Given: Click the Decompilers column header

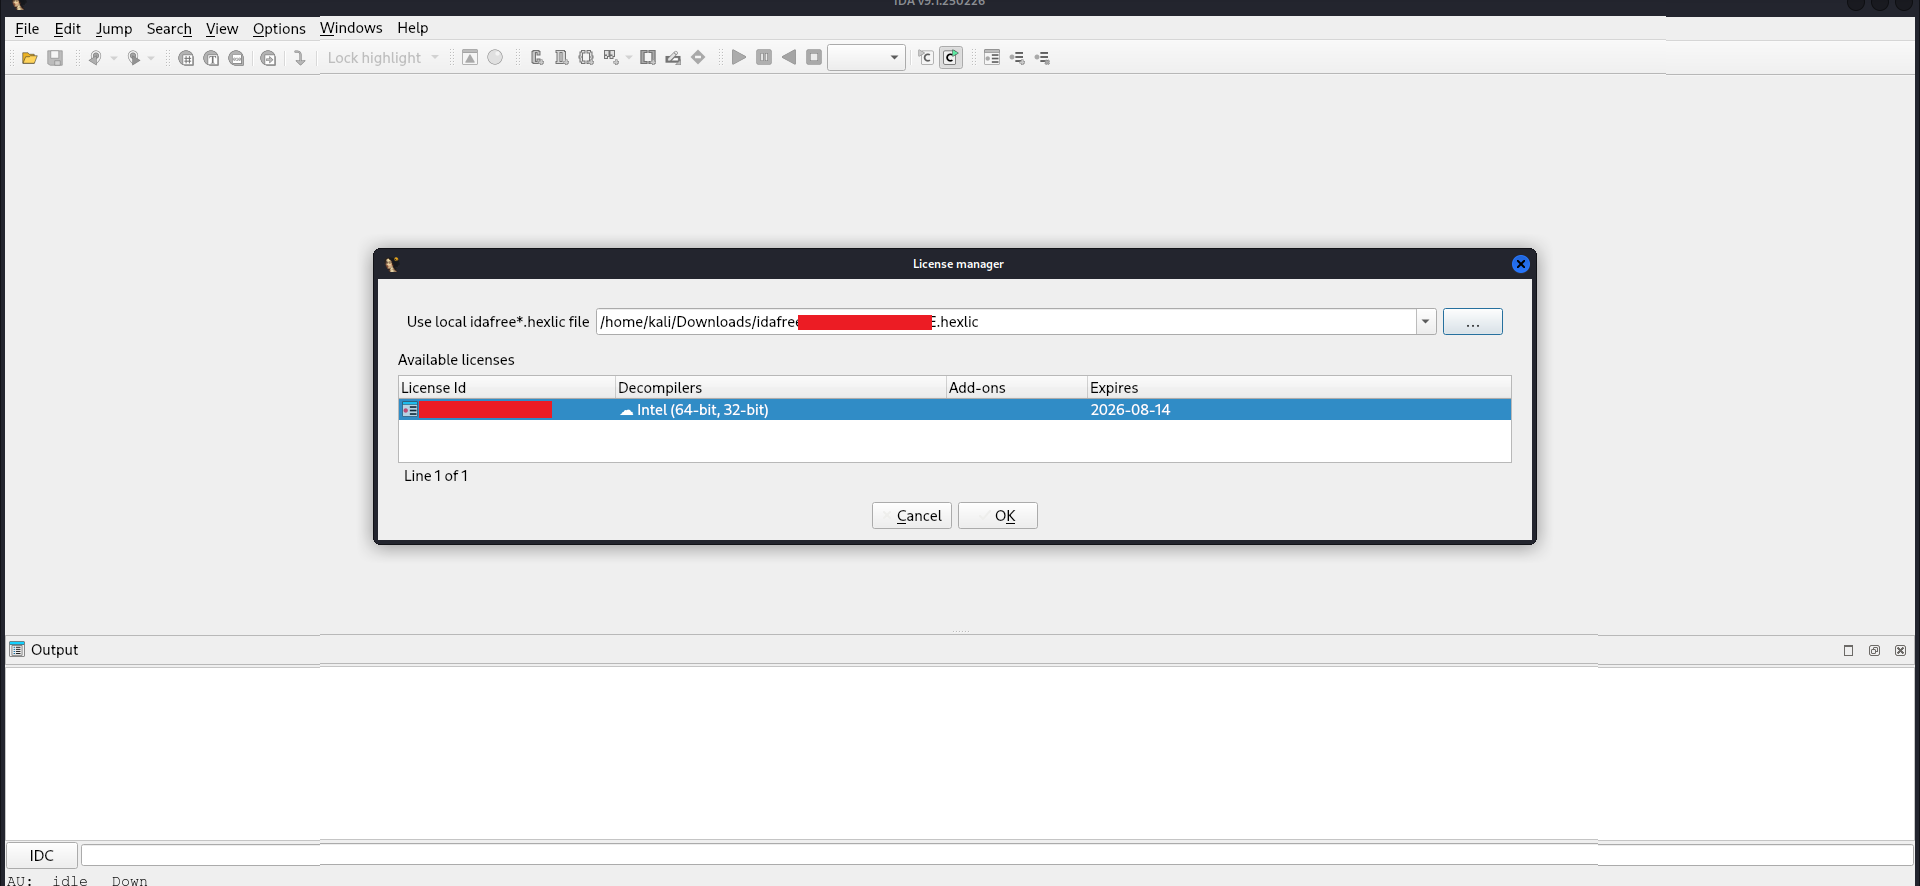Looking at the screenshot, I should [781, 388].
